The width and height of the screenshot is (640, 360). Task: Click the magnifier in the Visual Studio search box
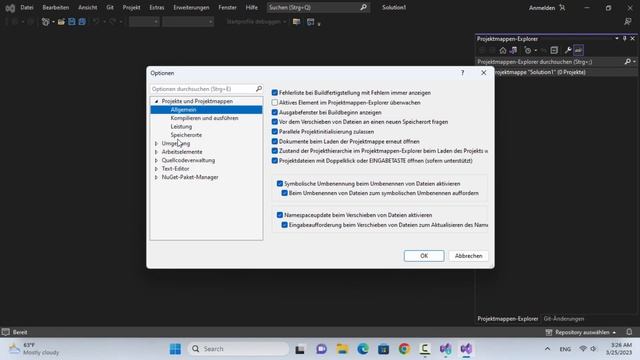[x=363, y=7]
